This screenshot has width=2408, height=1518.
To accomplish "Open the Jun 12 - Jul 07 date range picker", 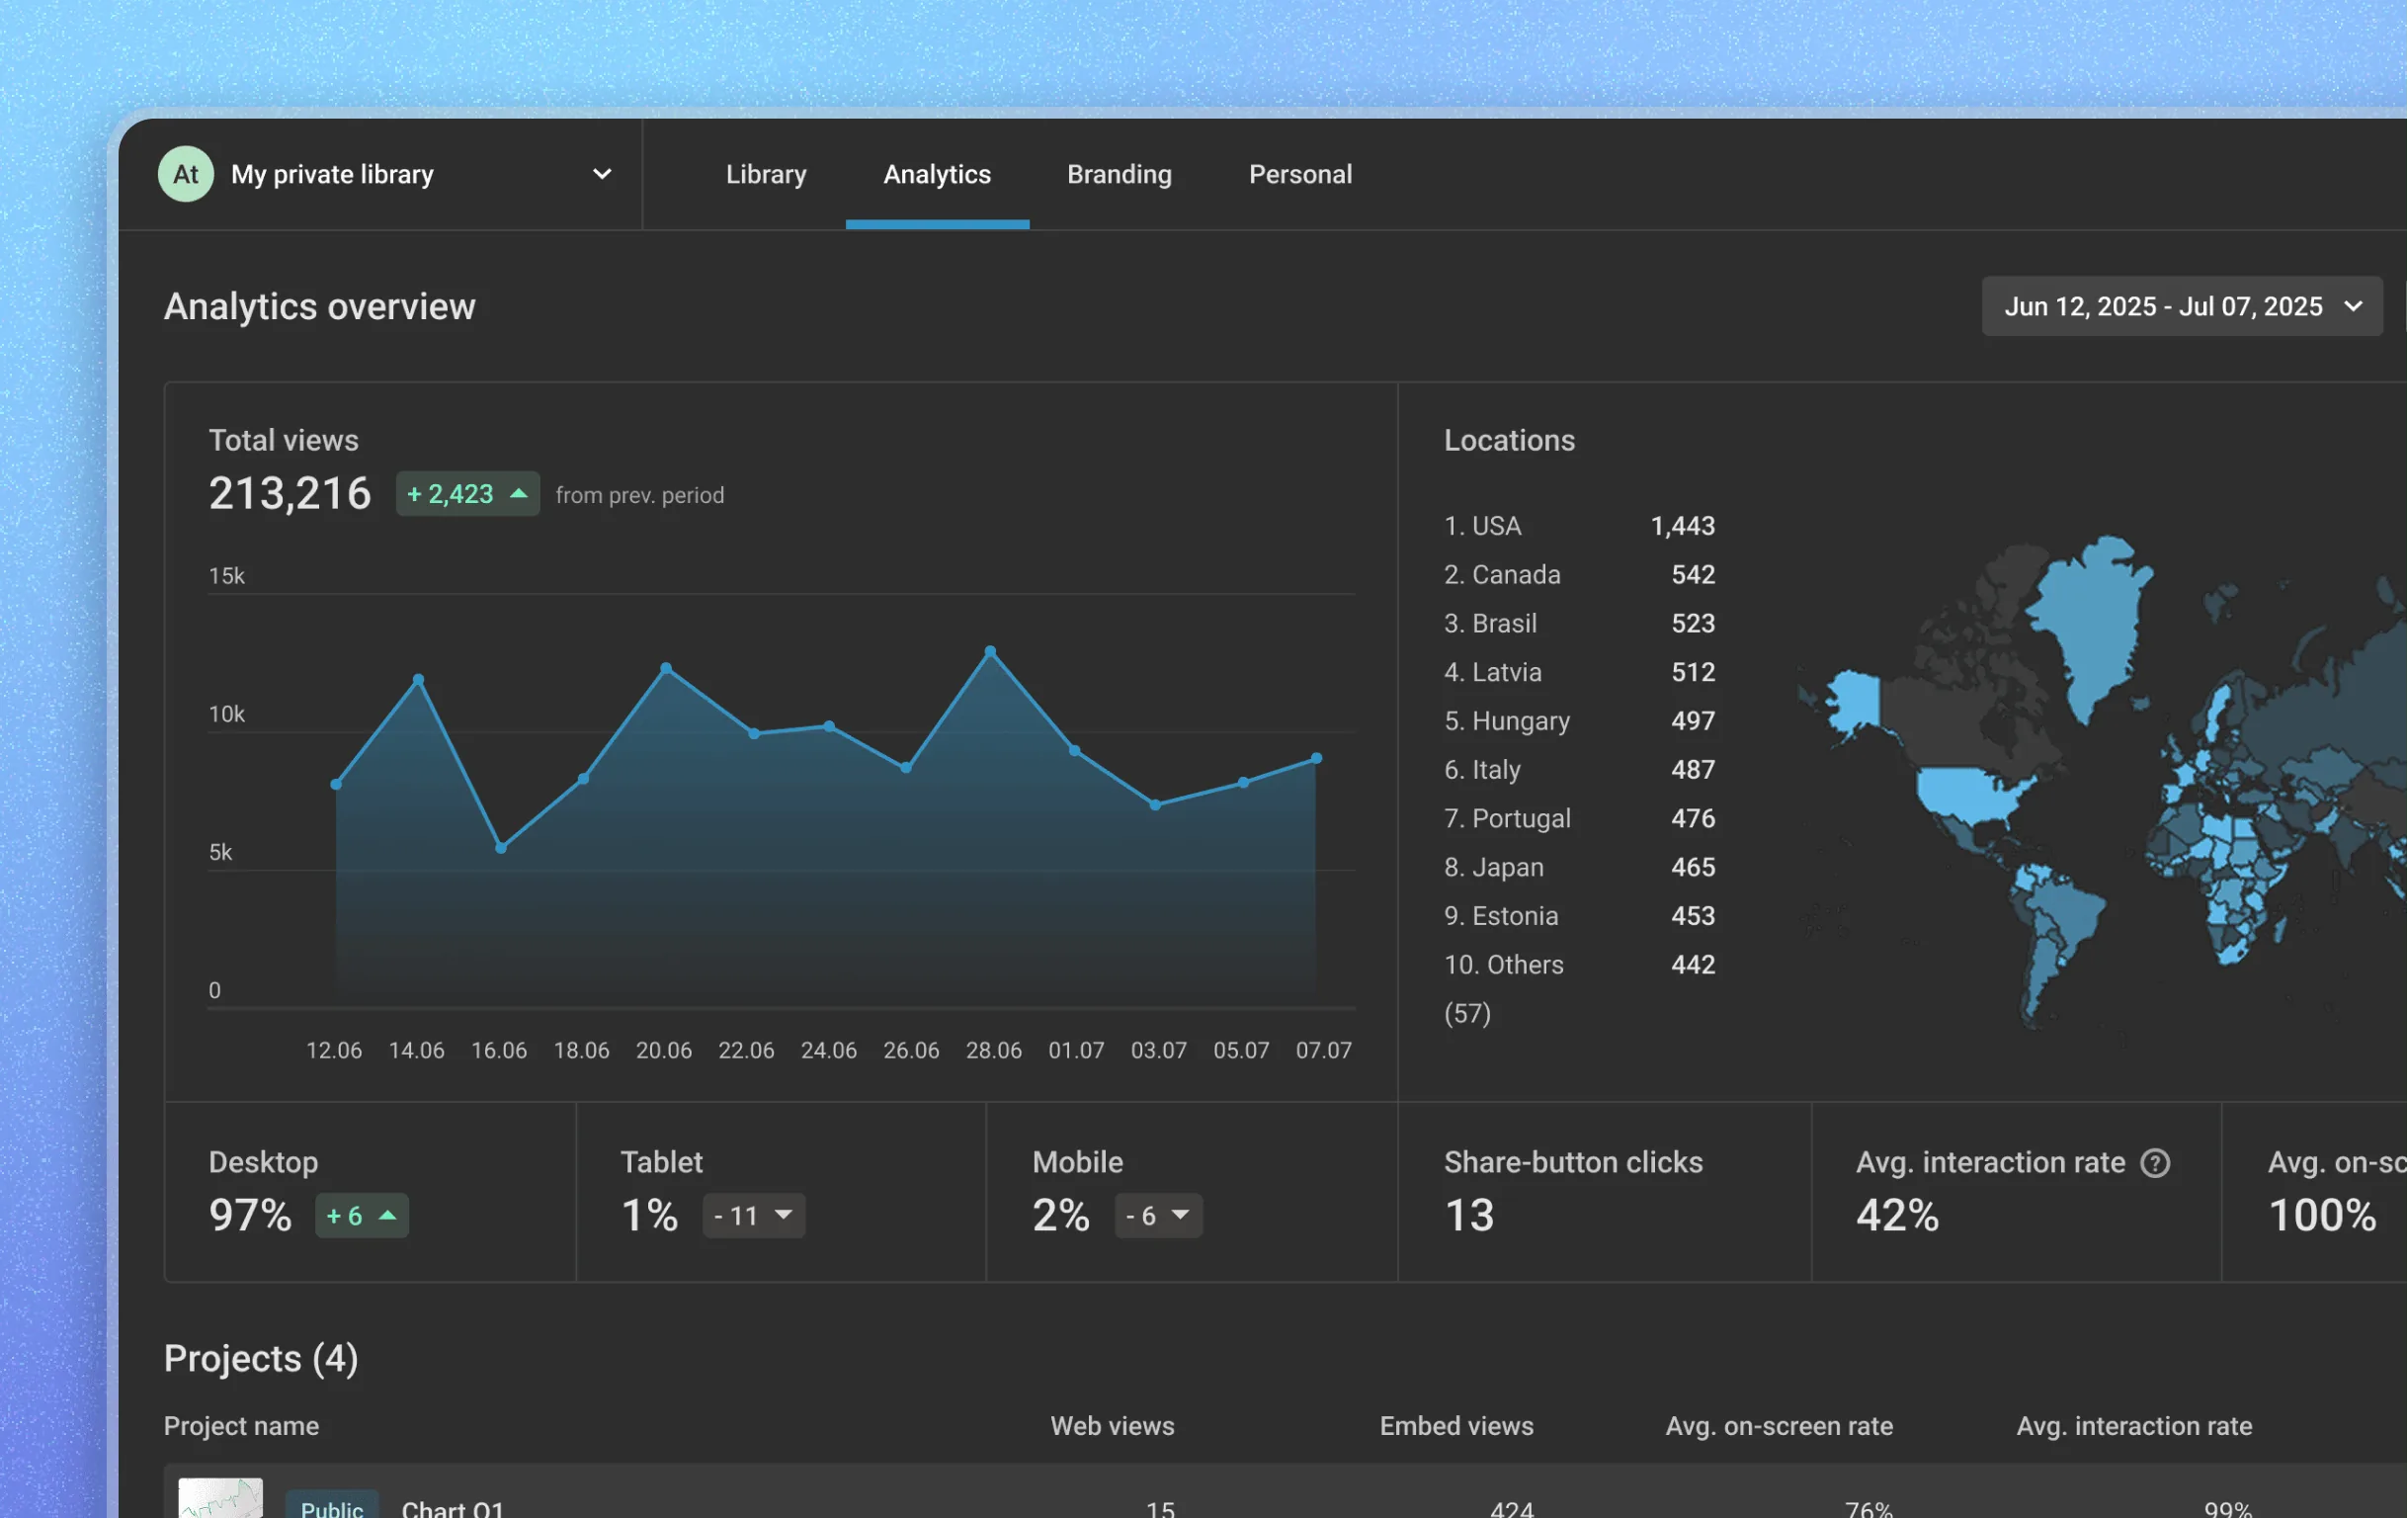I will pyautogui.click(x=2182, y=306).
